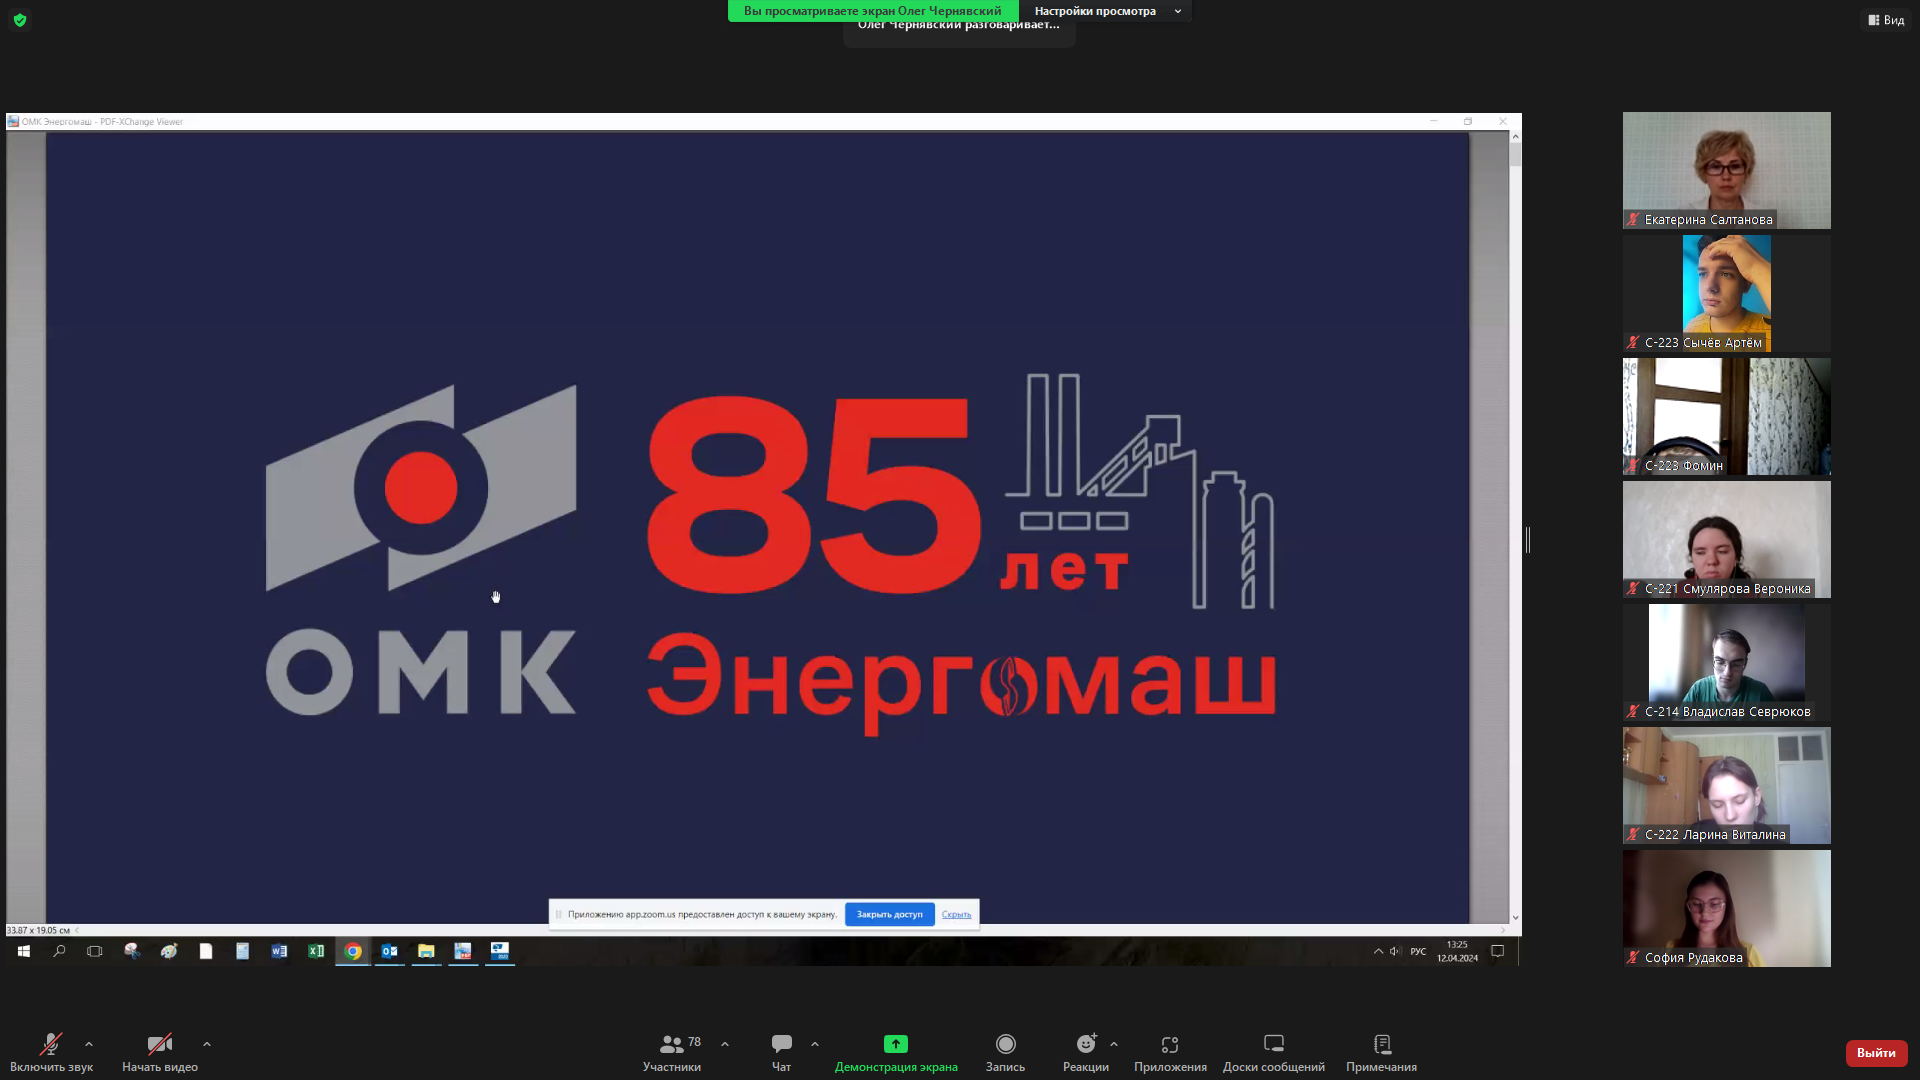Click the PDF viewer scroll up arrow
Screen dimensions: 1920x1080
click(1515, 136)
